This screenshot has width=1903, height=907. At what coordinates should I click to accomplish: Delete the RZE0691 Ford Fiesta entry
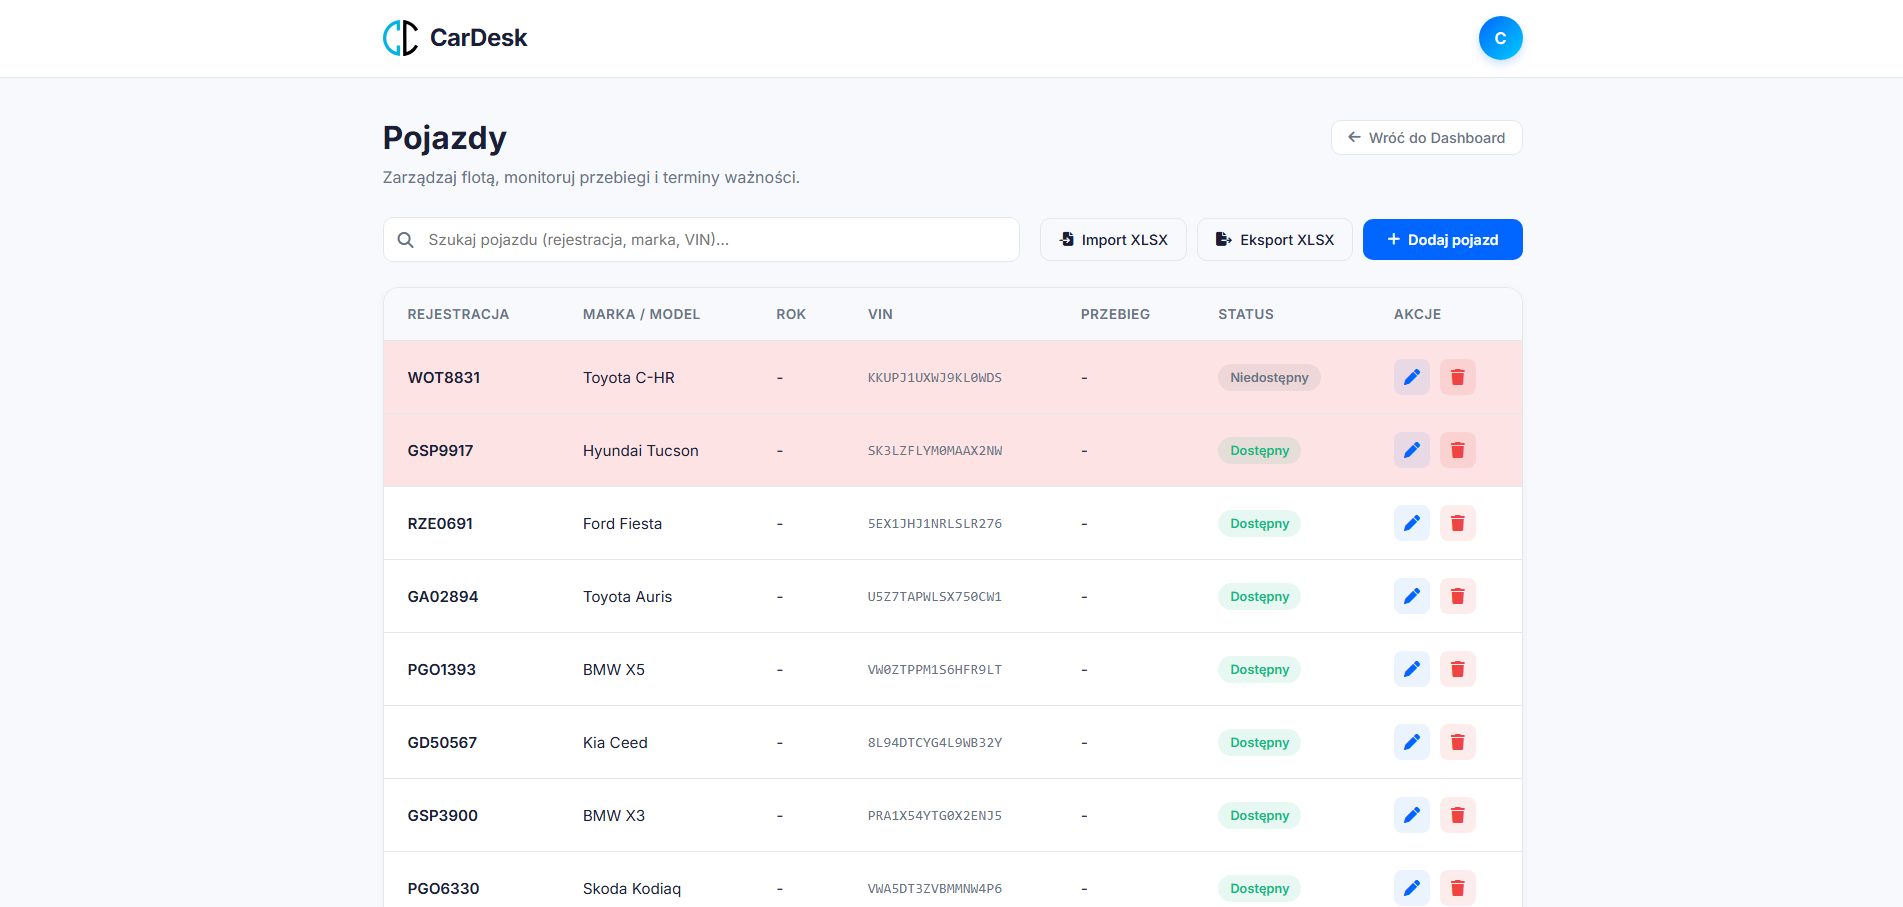1457,523
